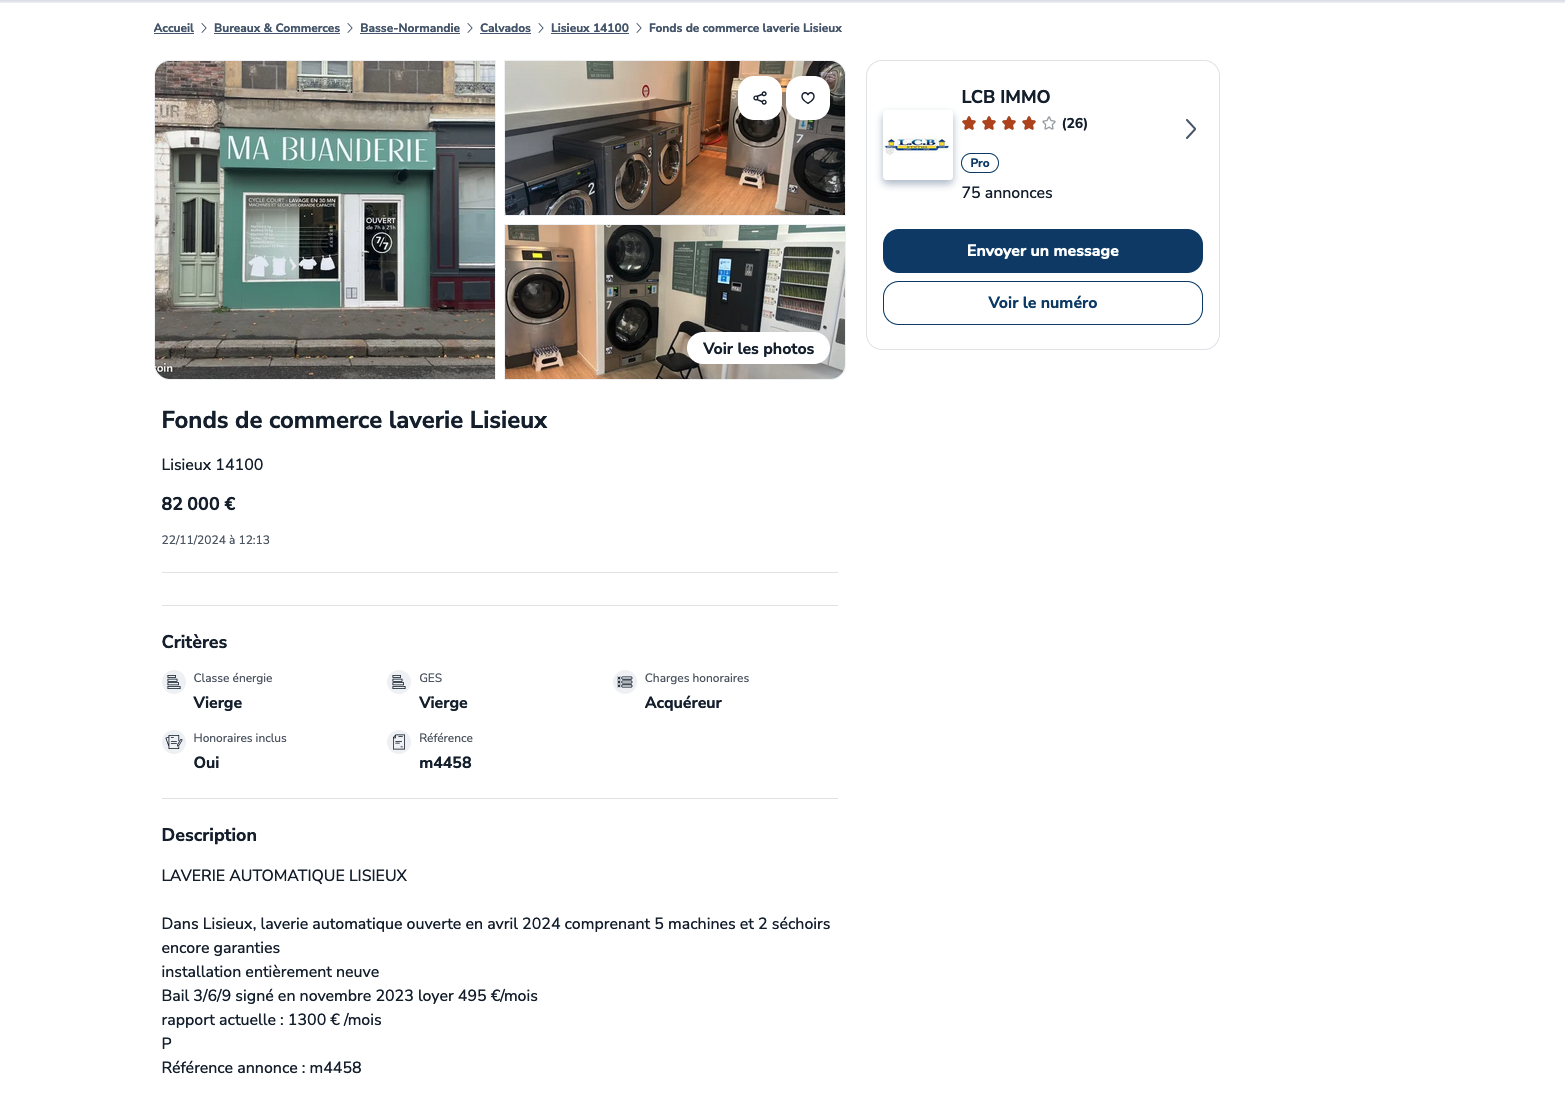Click the LCB IMMO agency logo

[918, 145]
